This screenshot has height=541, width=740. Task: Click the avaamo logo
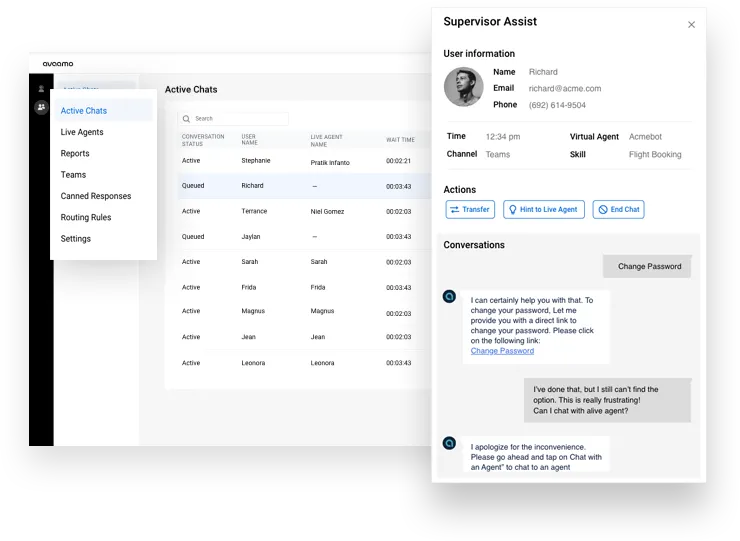tap(58, 64)
